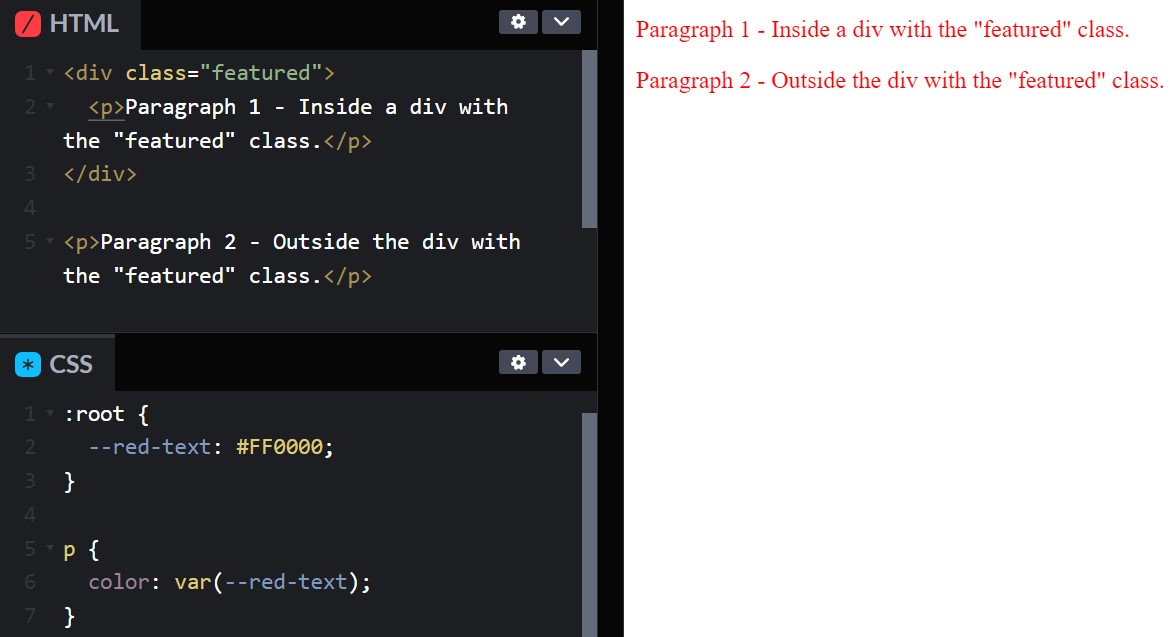
Task: Click HTML line number 4
Action: coord(30,207)
